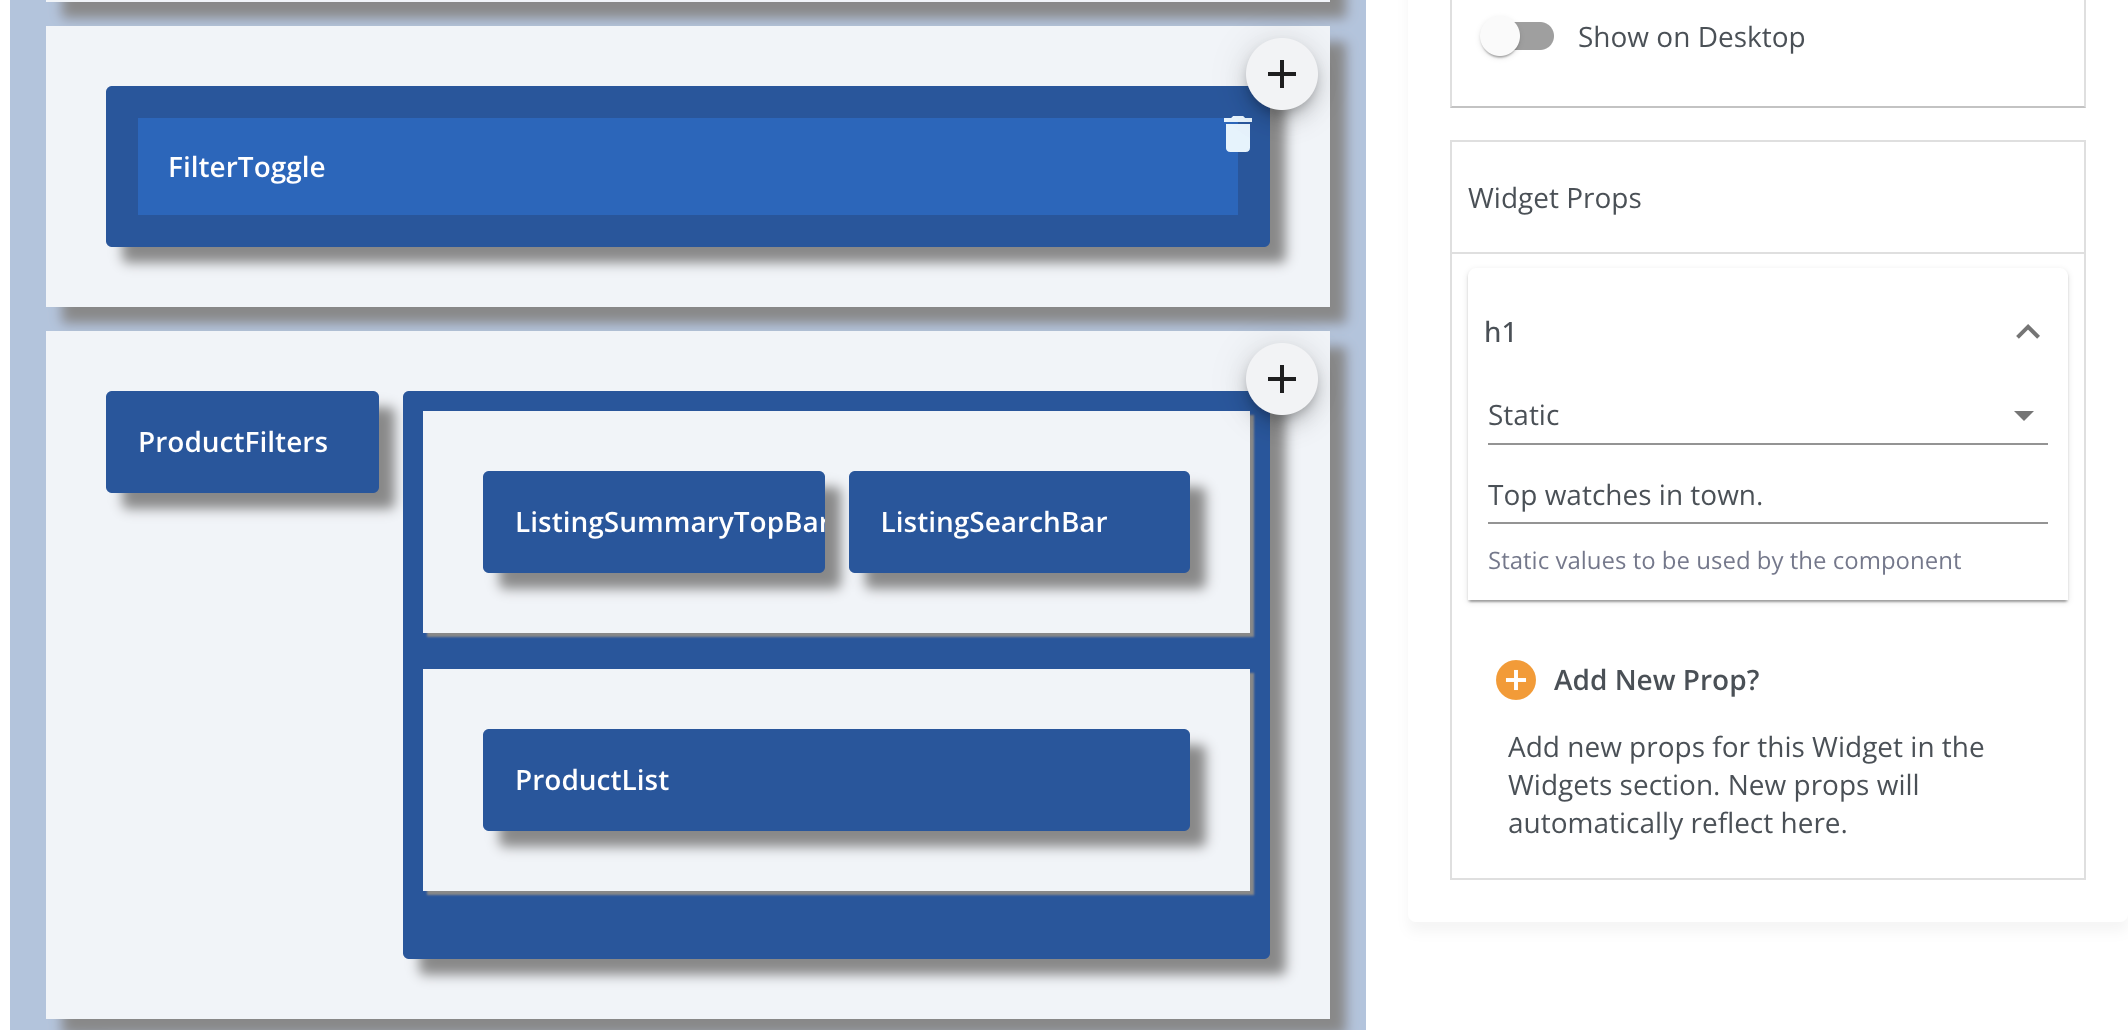Click the 'Show on Desktop' label text
2128x1030 pixels.
click(x=1691, y=37)
